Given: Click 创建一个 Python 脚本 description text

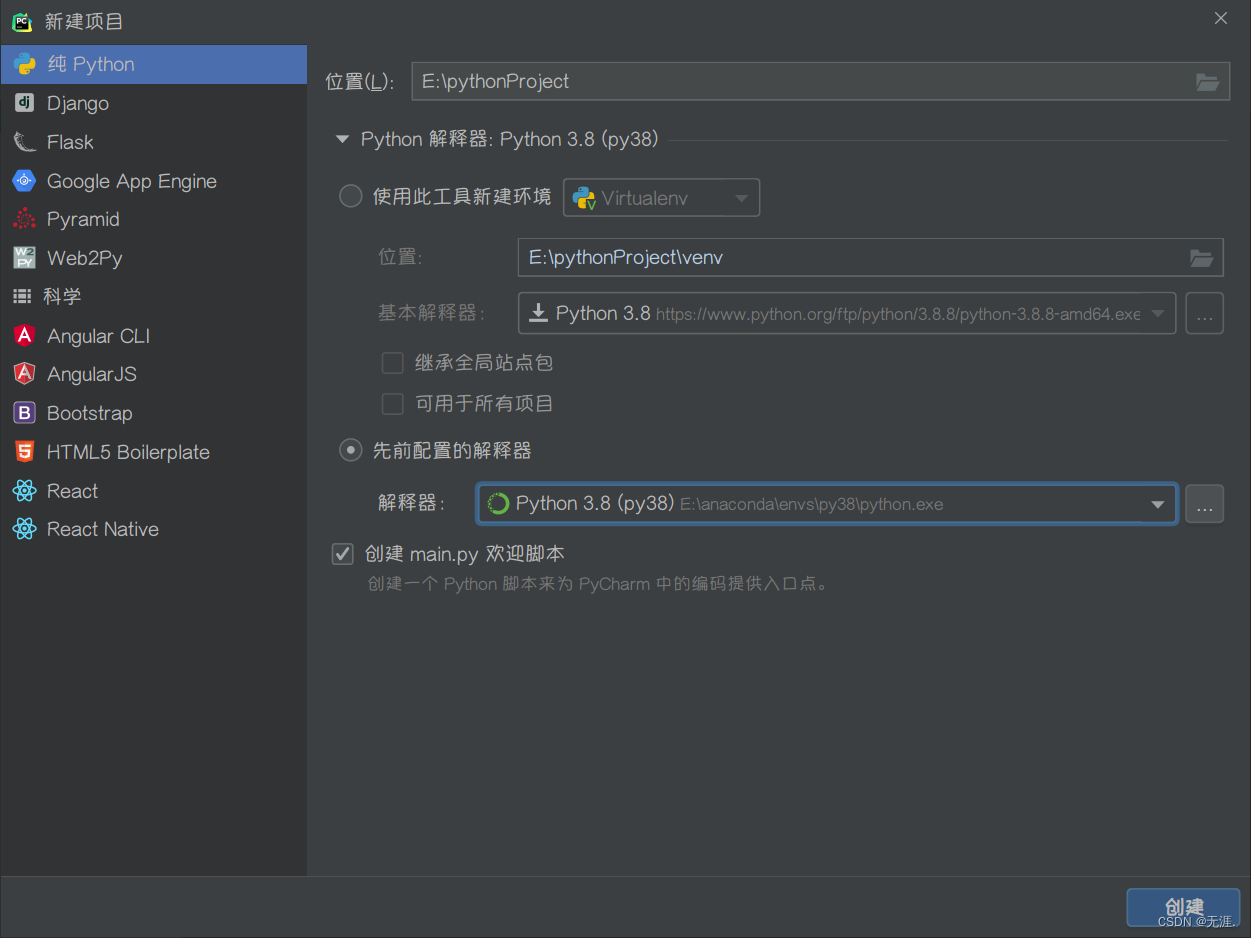Looking at the screenshot, I should click(597, 584).
